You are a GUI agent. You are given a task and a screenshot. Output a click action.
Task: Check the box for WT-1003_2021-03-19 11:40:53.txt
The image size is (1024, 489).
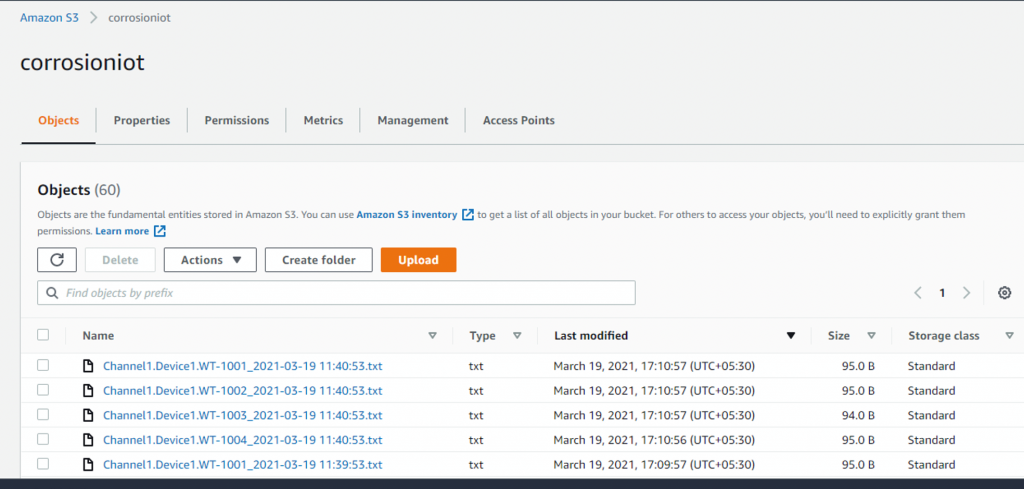(x=43, y=415)
